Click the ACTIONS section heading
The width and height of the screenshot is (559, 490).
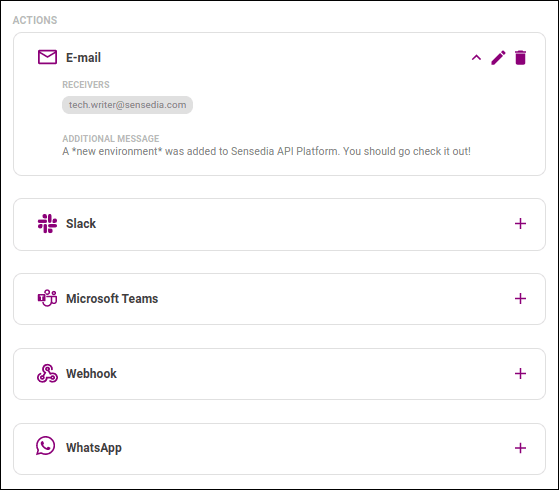[x=35, y=20]
